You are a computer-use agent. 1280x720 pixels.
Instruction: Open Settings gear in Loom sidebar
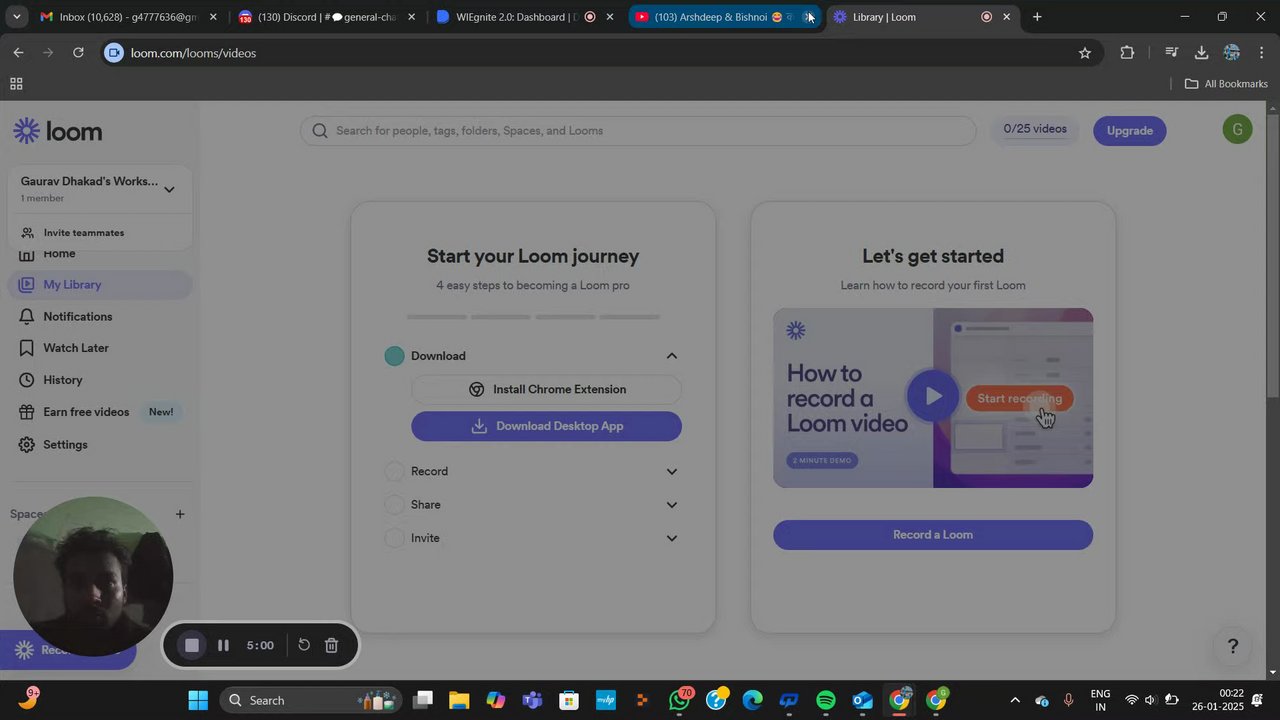[53, 444]
